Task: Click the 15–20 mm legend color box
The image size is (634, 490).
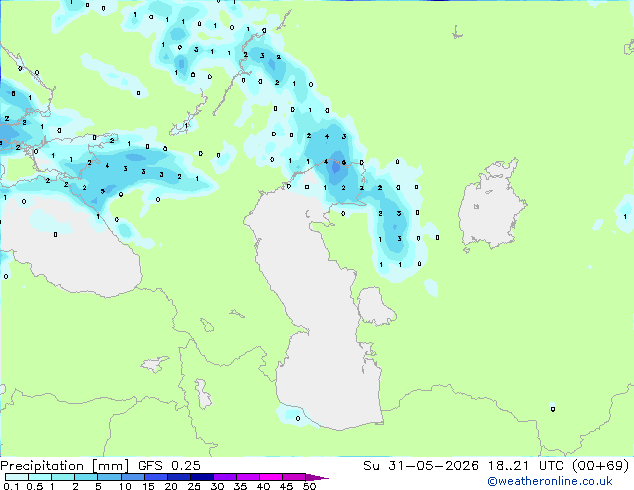Action: tap(156, 477)
